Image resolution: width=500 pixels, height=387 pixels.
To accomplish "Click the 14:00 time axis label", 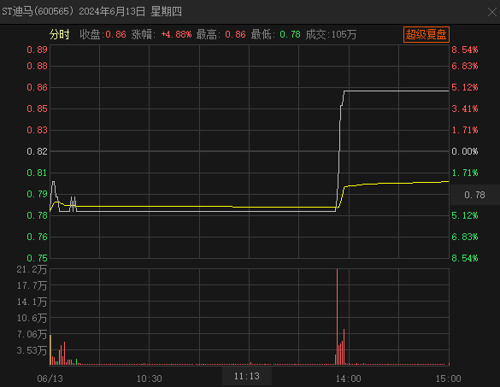I will (x=348, y=379).
